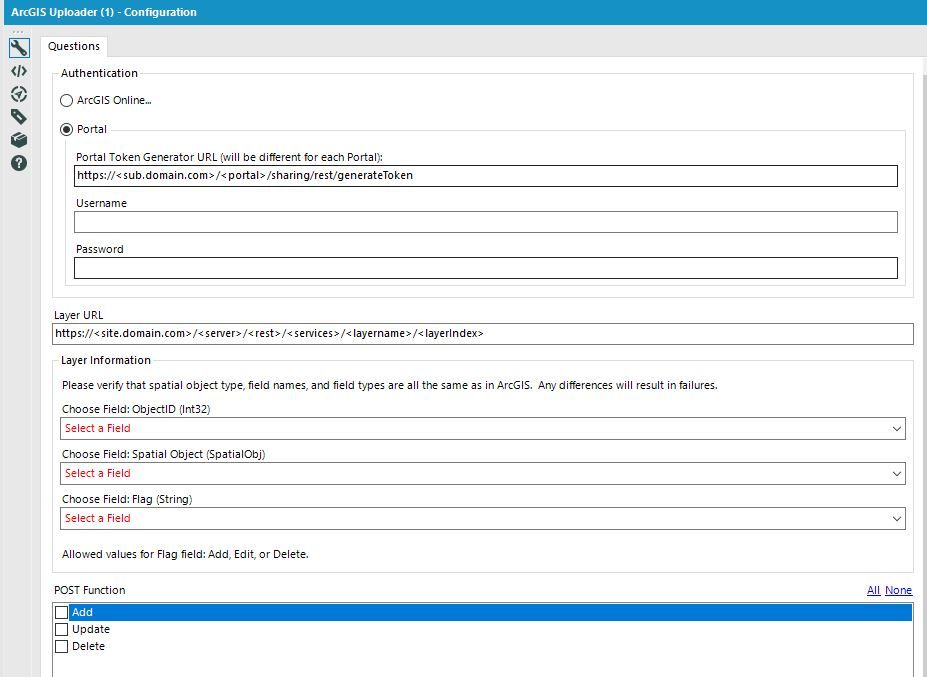
Task: Click the 'Authentication' group label
Action: 99,73
